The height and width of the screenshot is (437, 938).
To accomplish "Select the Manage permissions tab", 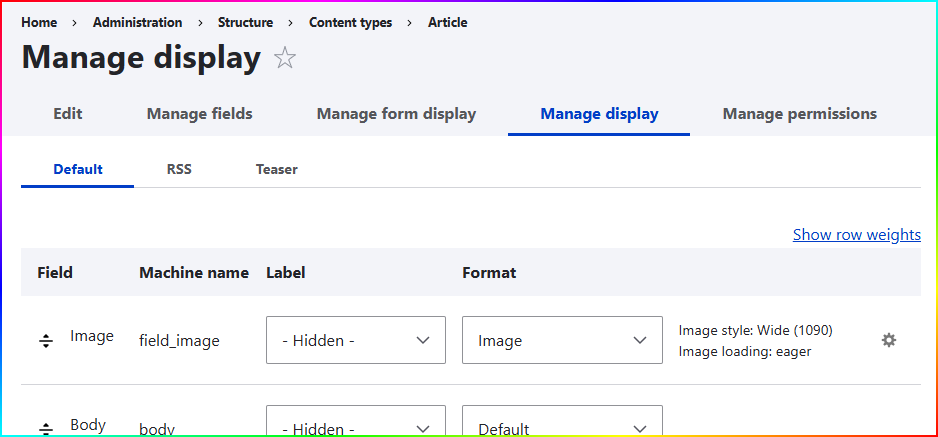I will tap(799, 114).
